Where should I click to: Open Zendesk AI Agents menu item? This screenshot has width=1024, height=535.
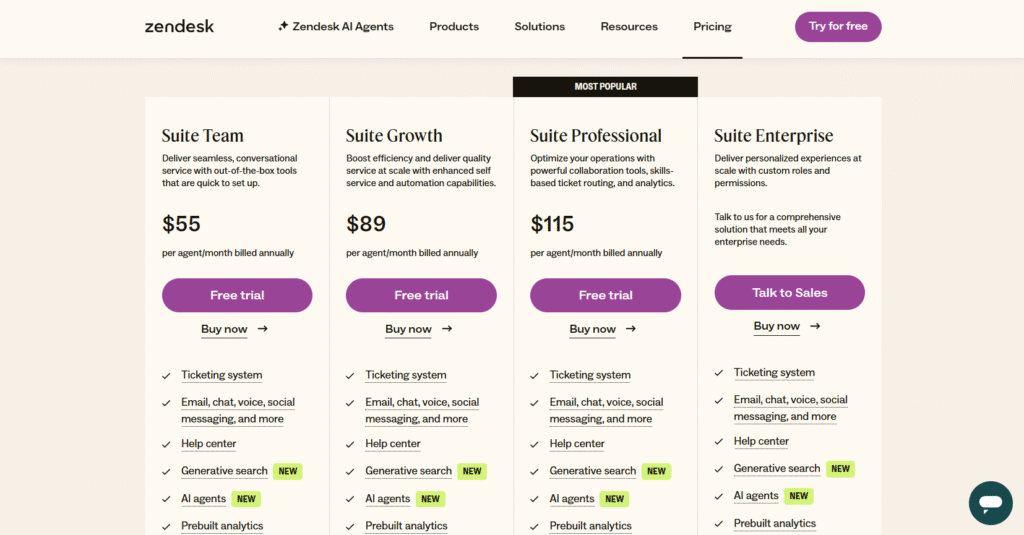click(343, 27)
